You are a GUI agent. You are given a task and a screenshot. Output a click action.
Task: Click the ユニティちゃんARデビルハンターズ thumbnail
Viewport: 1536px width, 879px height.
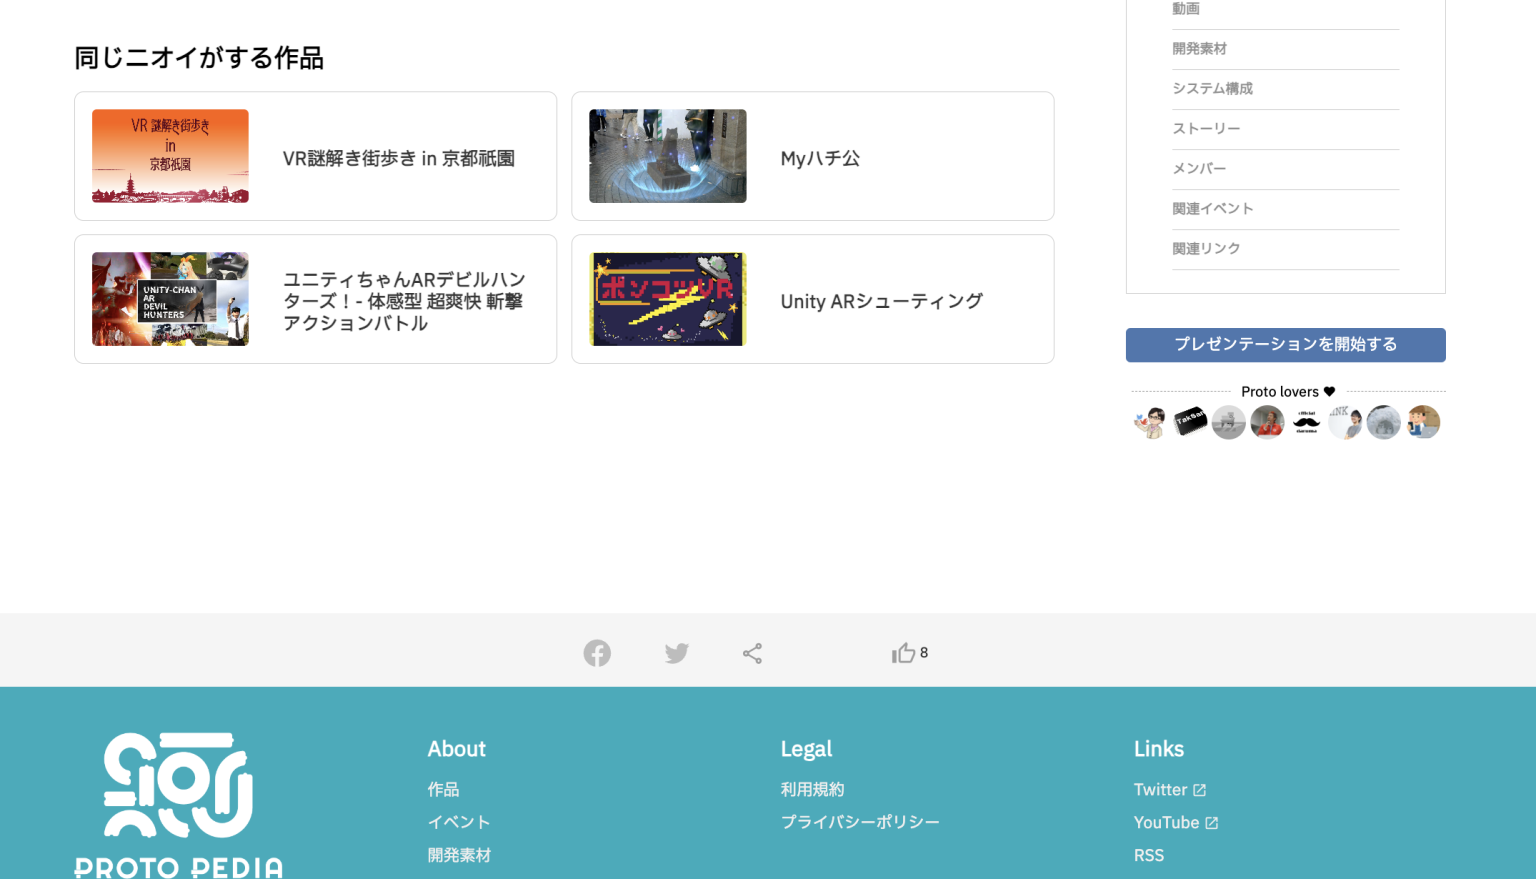point(170,298)
